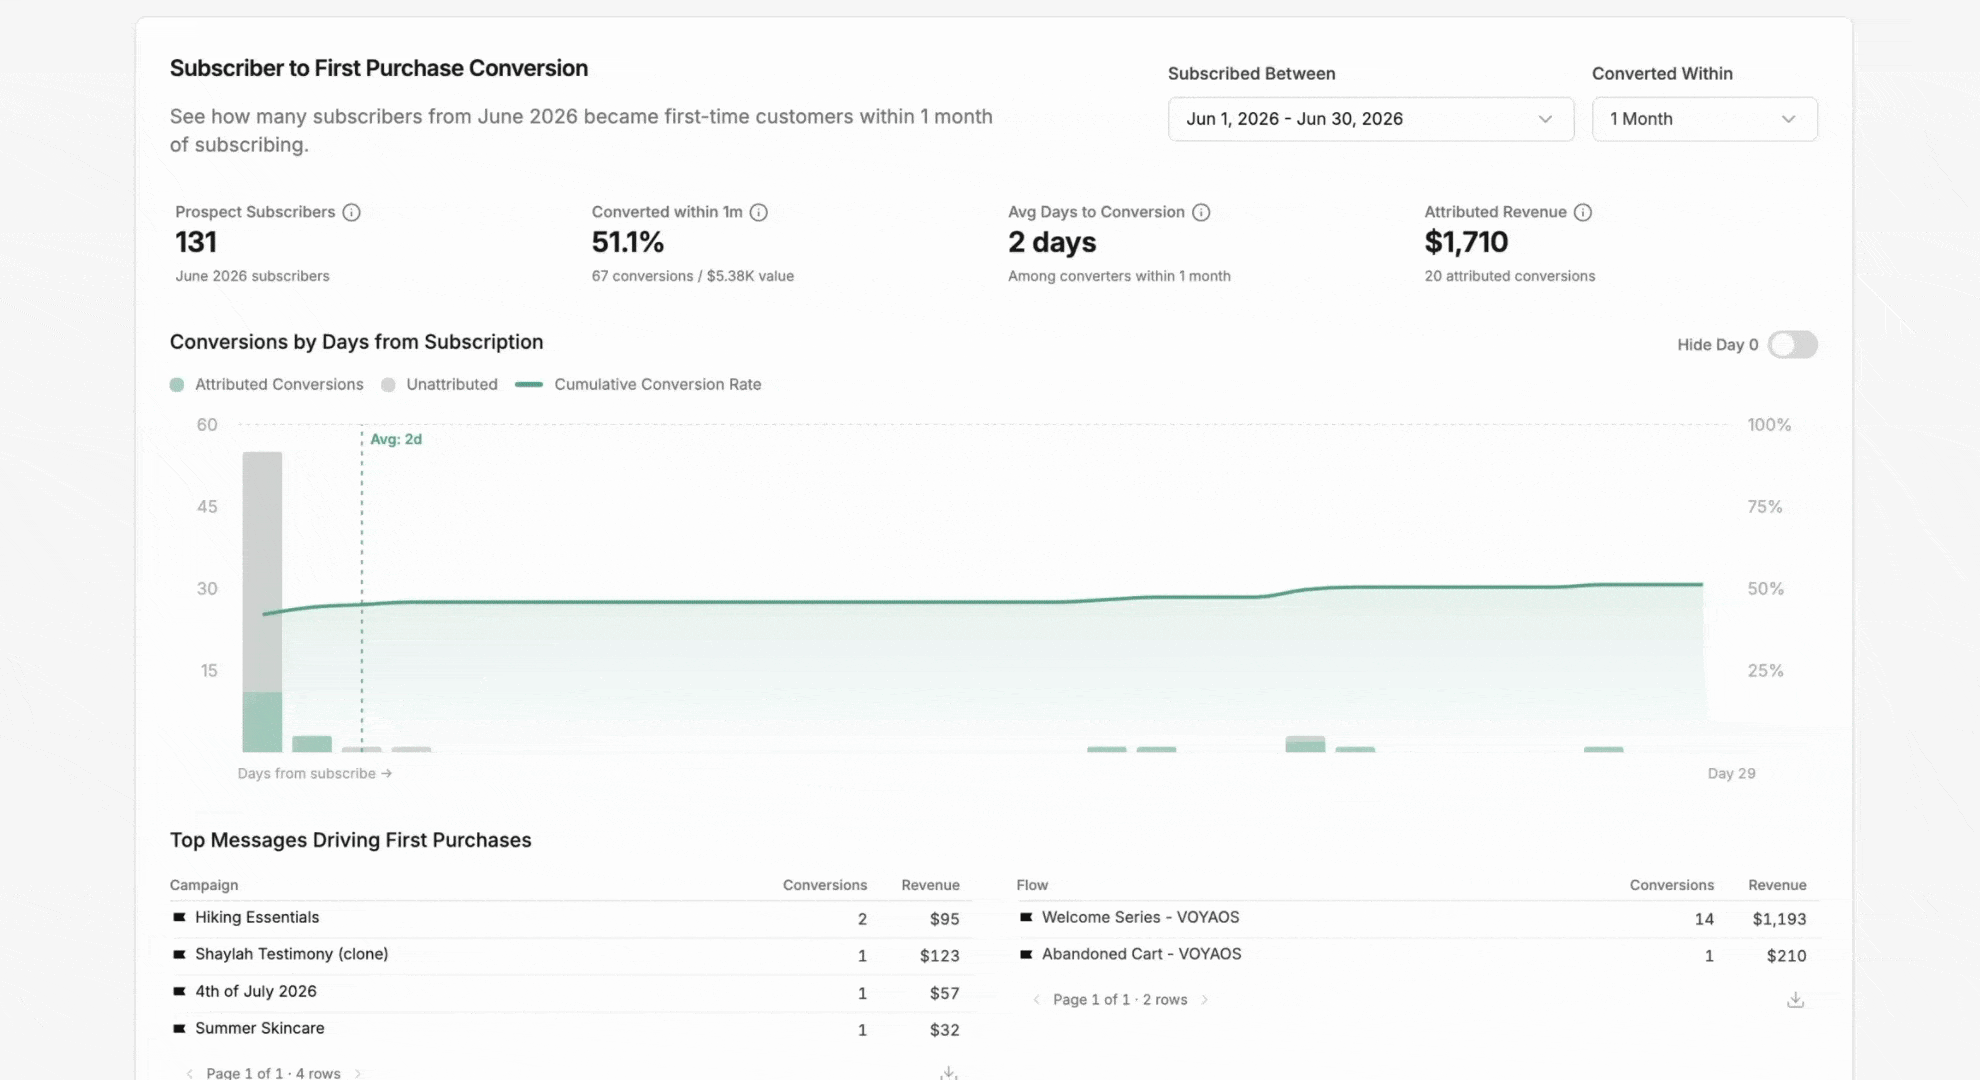The height and width of the screenshot is (1080, 1980).
Task: Go to next page in Flow table
Action: [1205, 1000]
